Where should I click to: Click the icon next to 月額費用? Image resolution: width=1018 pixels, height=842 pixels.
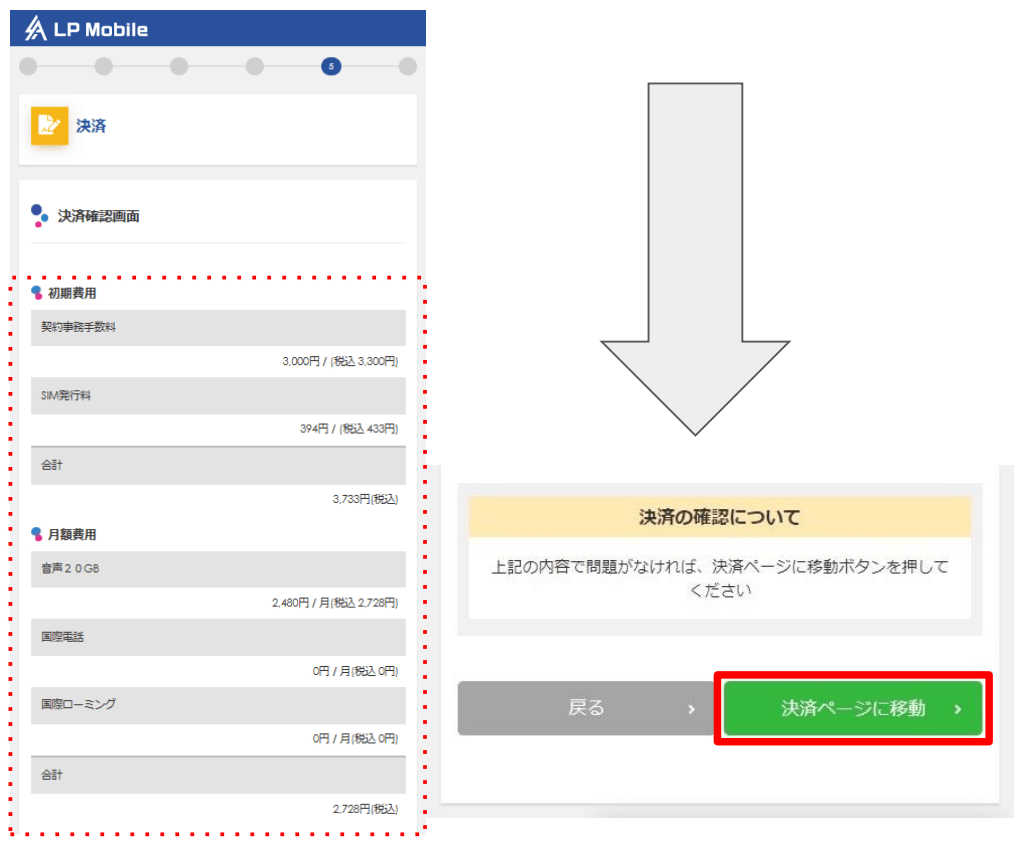tap(37, 534)
